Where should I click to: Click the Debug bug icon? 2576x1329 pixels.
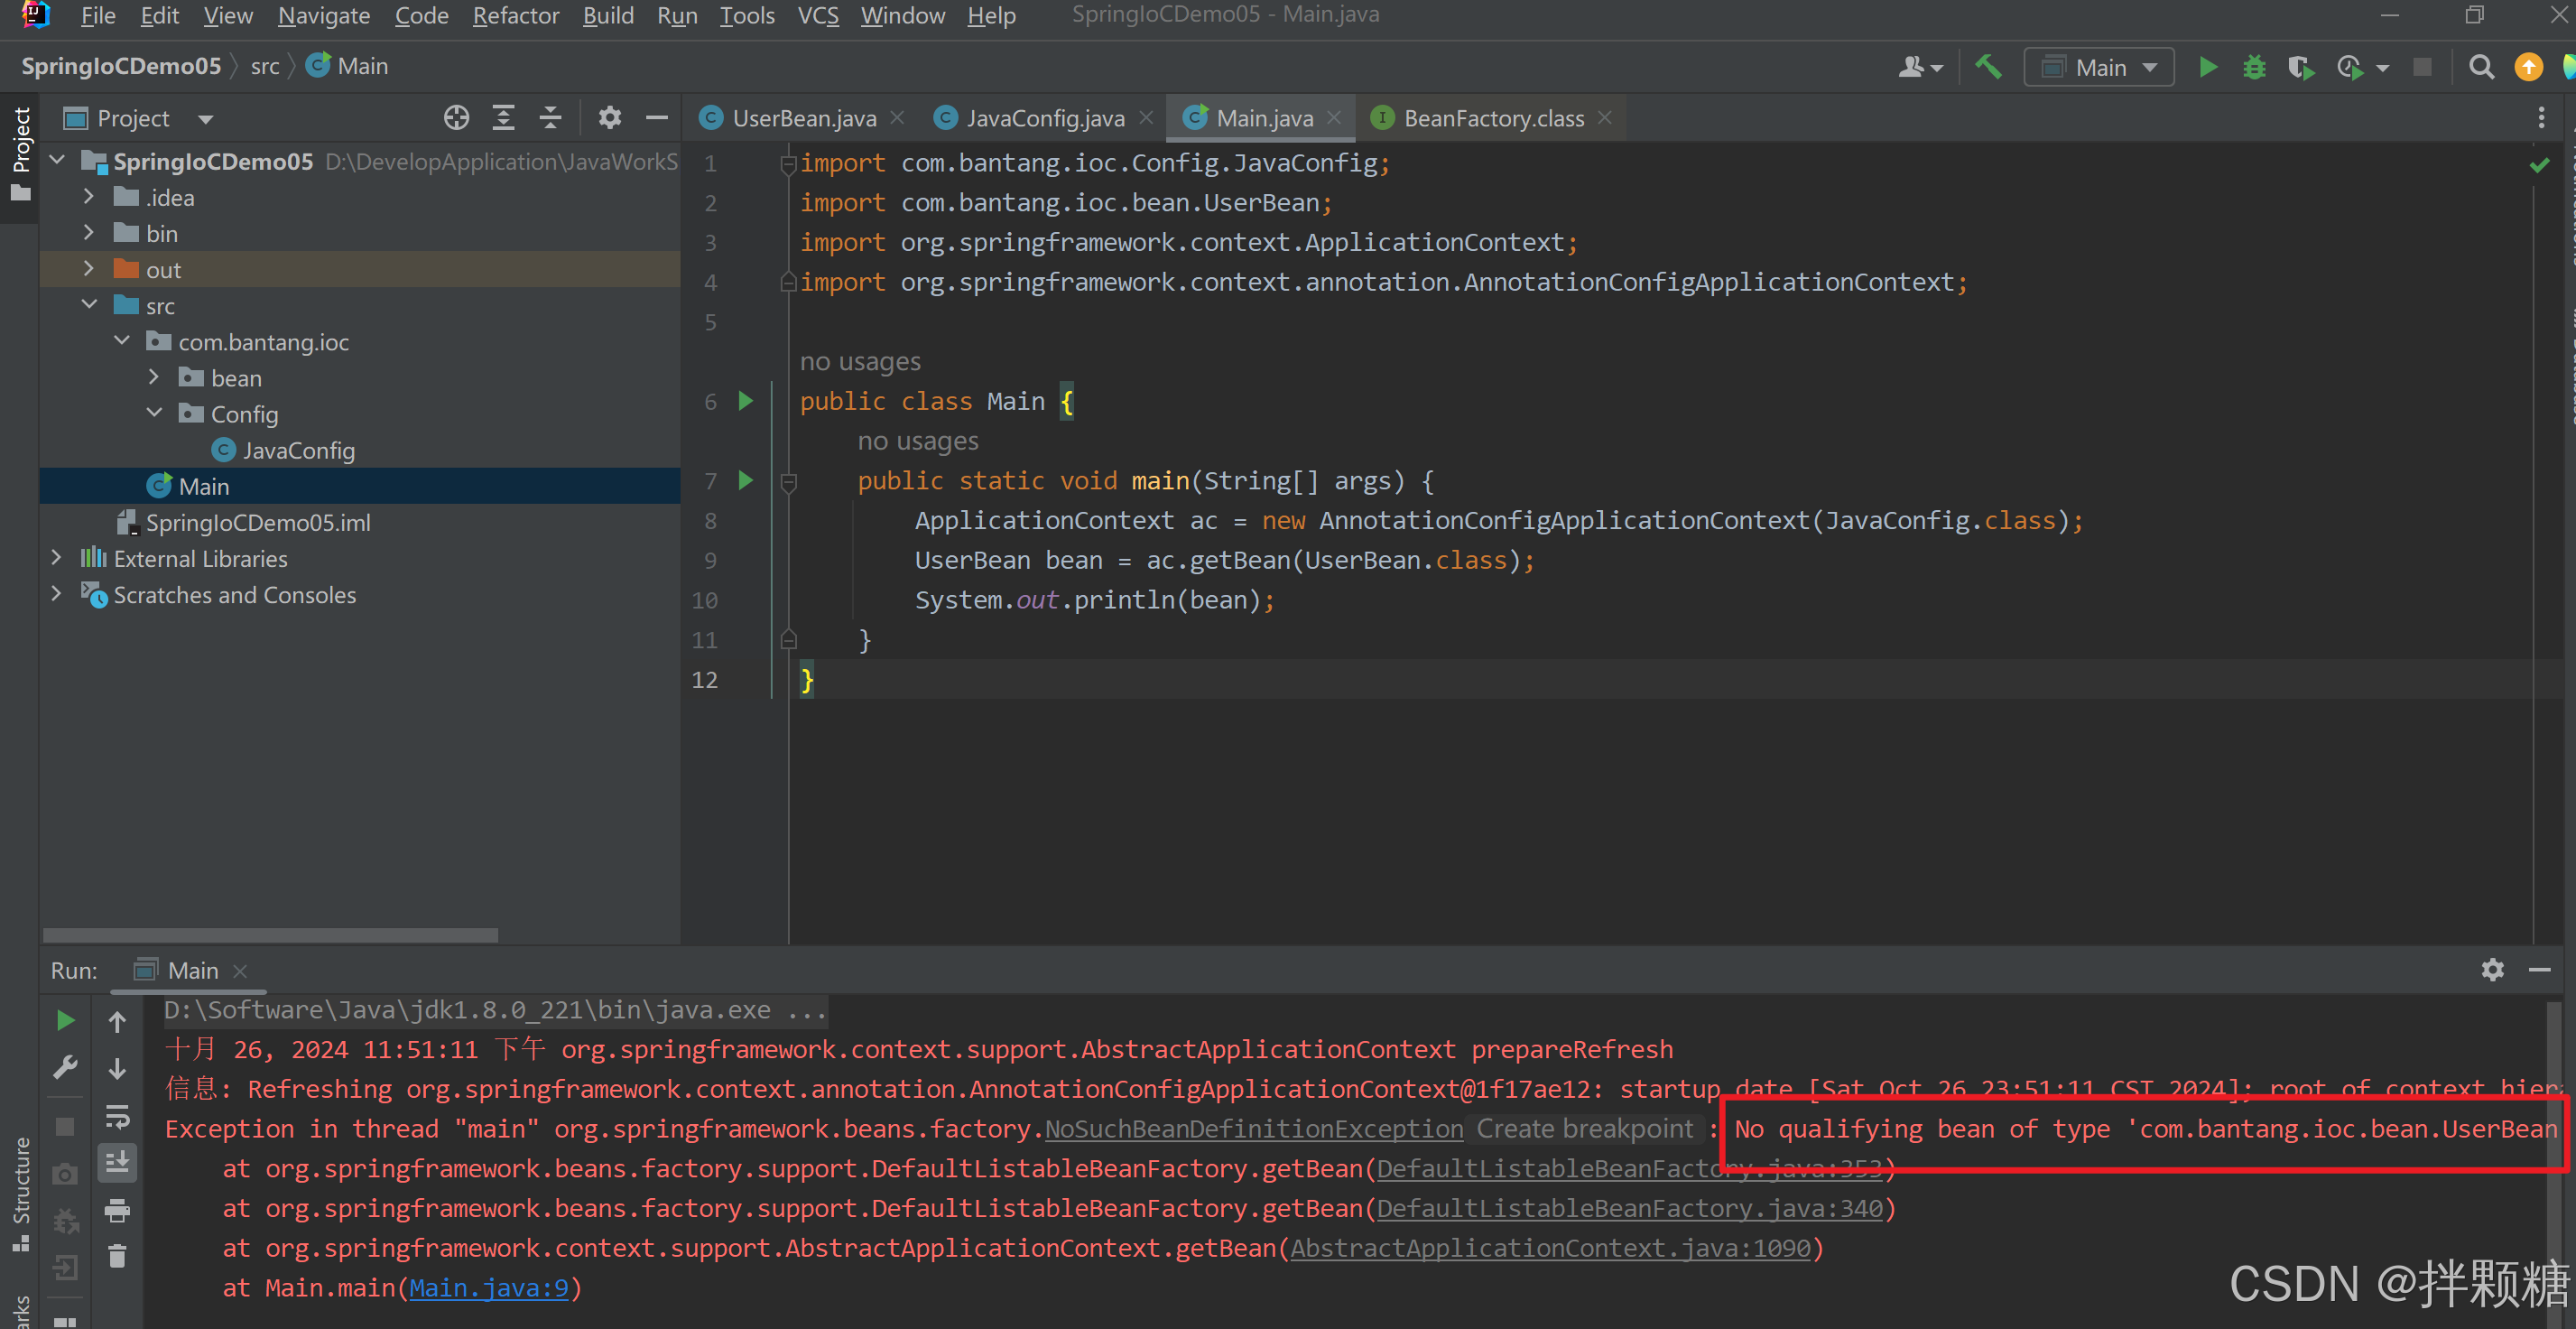pyautogui.click(x=2254, y=67)
